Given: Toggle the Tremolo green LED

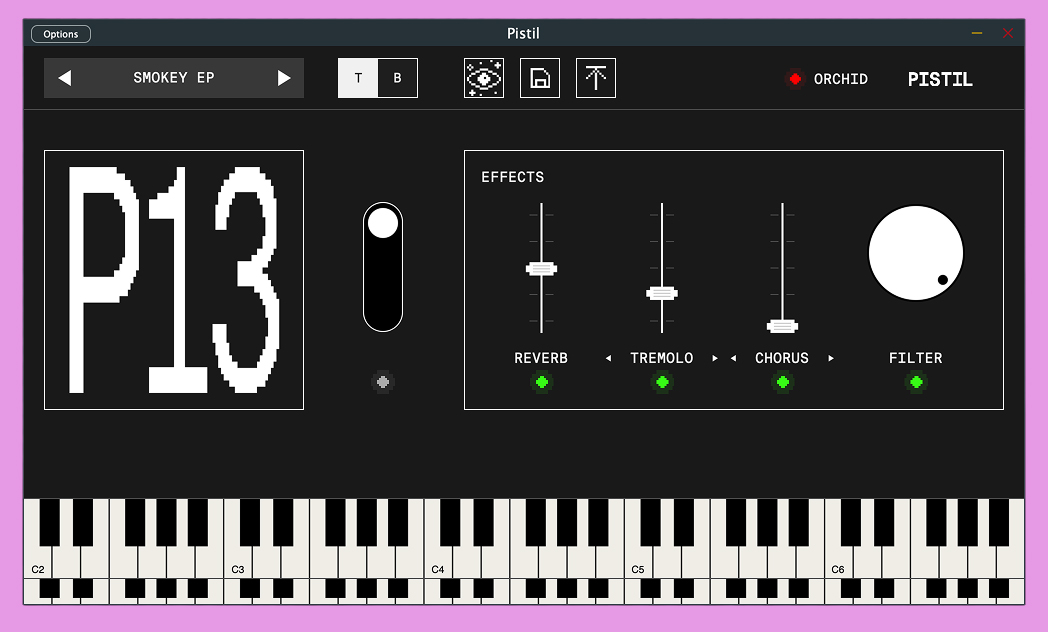Looking at the screenshot, I should (x=662, y=382).
